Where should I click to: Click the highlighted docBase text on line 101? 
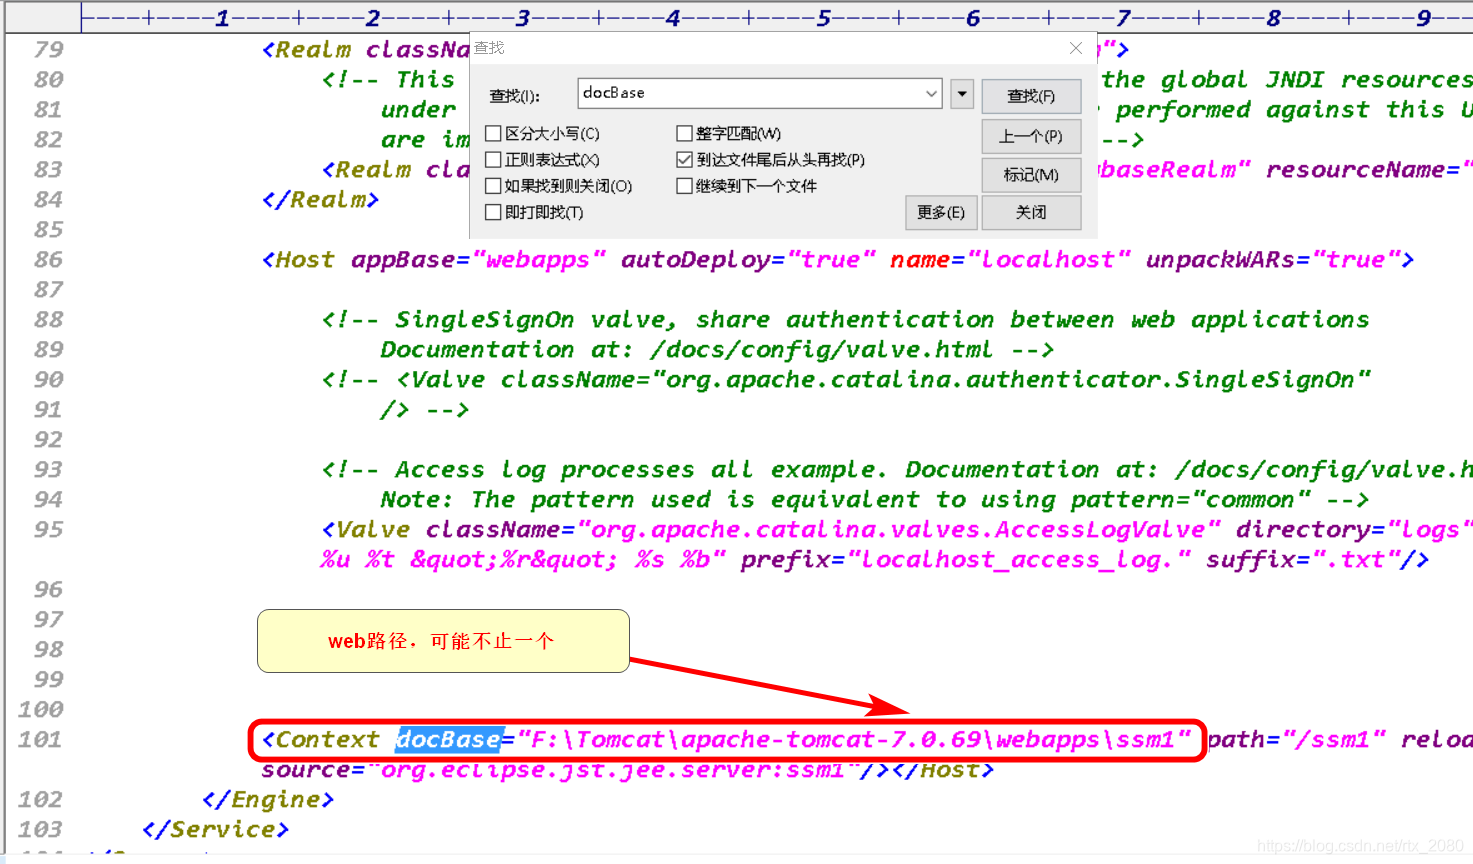pyautogui.click(x=449, y=739)
